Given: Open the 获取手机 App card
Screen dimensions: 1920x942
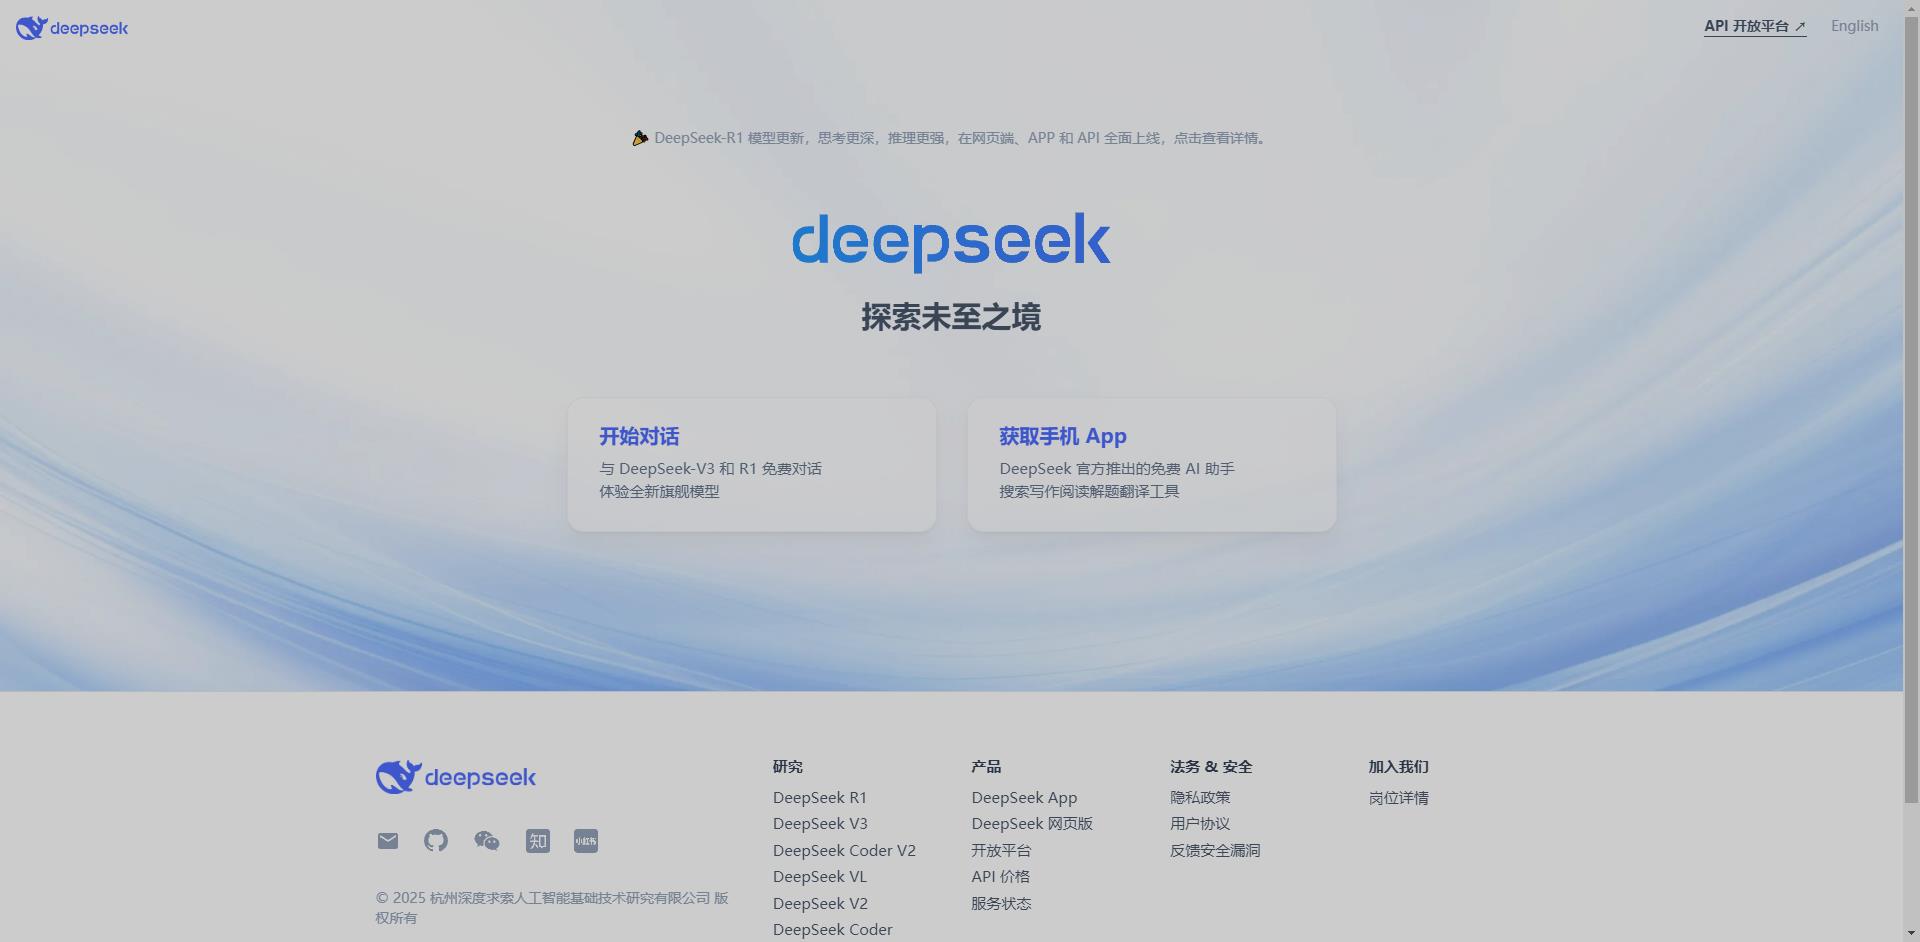Looking at the screenshot, I should (1150, 464).
